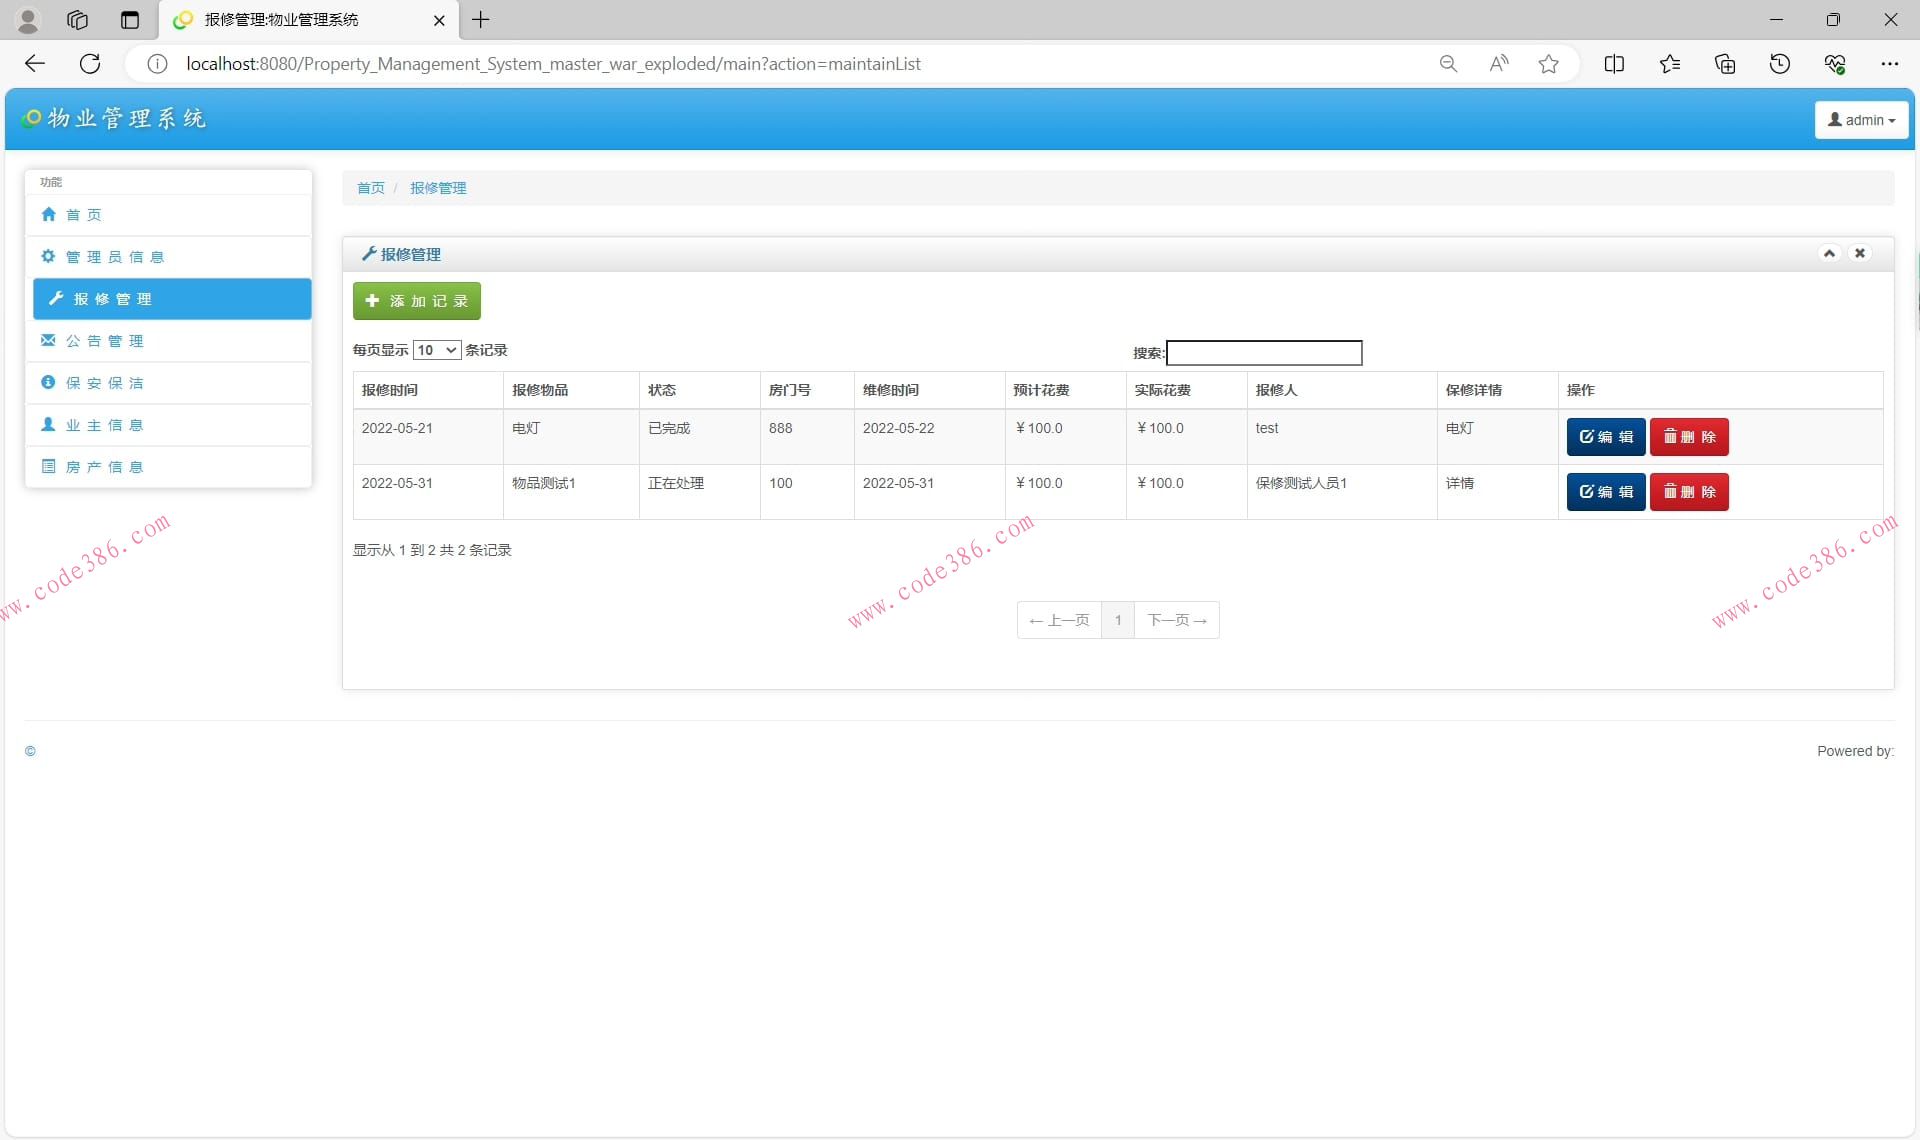This screenshot has width=1920, height=1140.
Task: Open the admin user dropdown
Action: tap(1861, 120)
